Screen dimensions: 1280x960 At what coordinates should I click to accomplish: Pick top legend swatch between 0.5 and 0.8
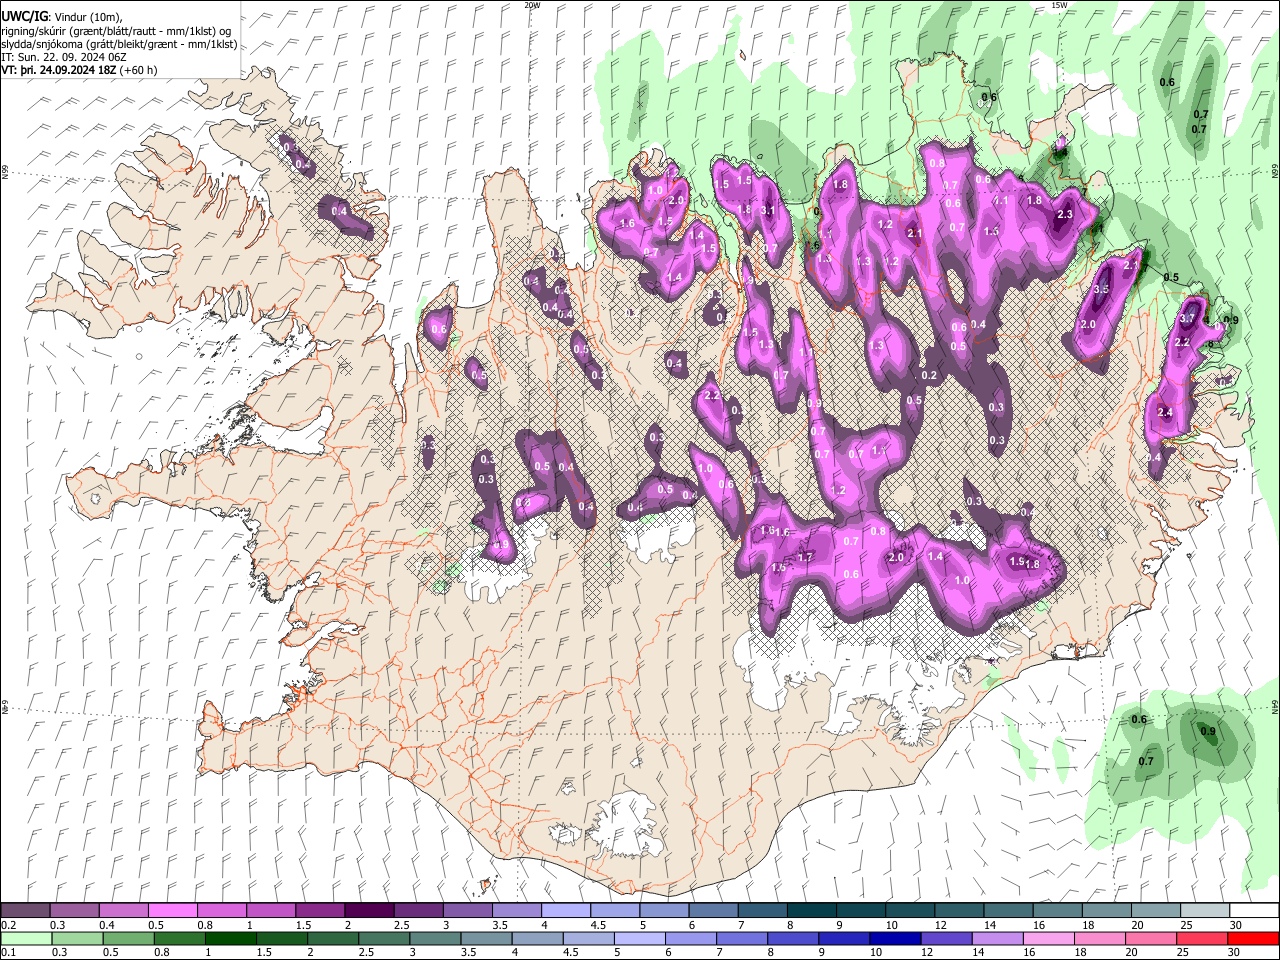172,911
